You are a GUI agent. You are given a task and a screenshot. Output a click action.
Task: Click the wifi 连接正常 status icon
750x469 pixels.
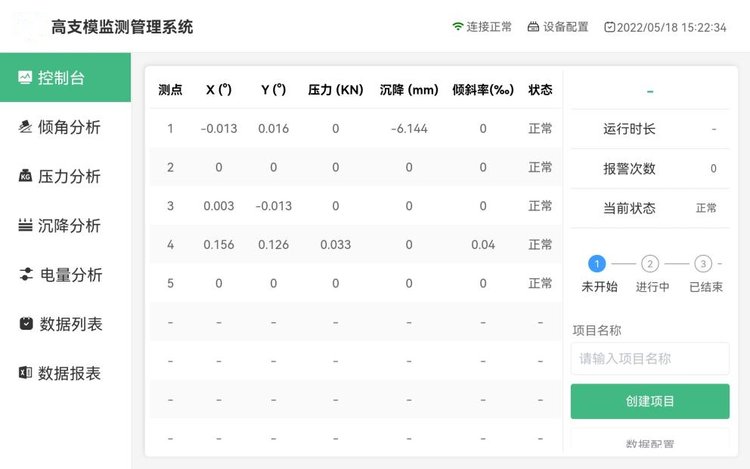point(458,27)
